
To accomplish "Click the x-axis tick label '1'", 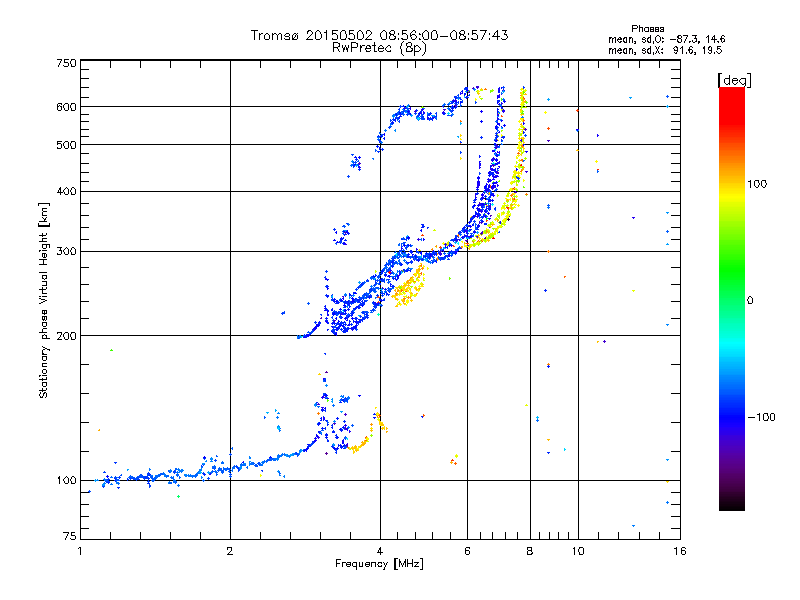I will point(80,551).
